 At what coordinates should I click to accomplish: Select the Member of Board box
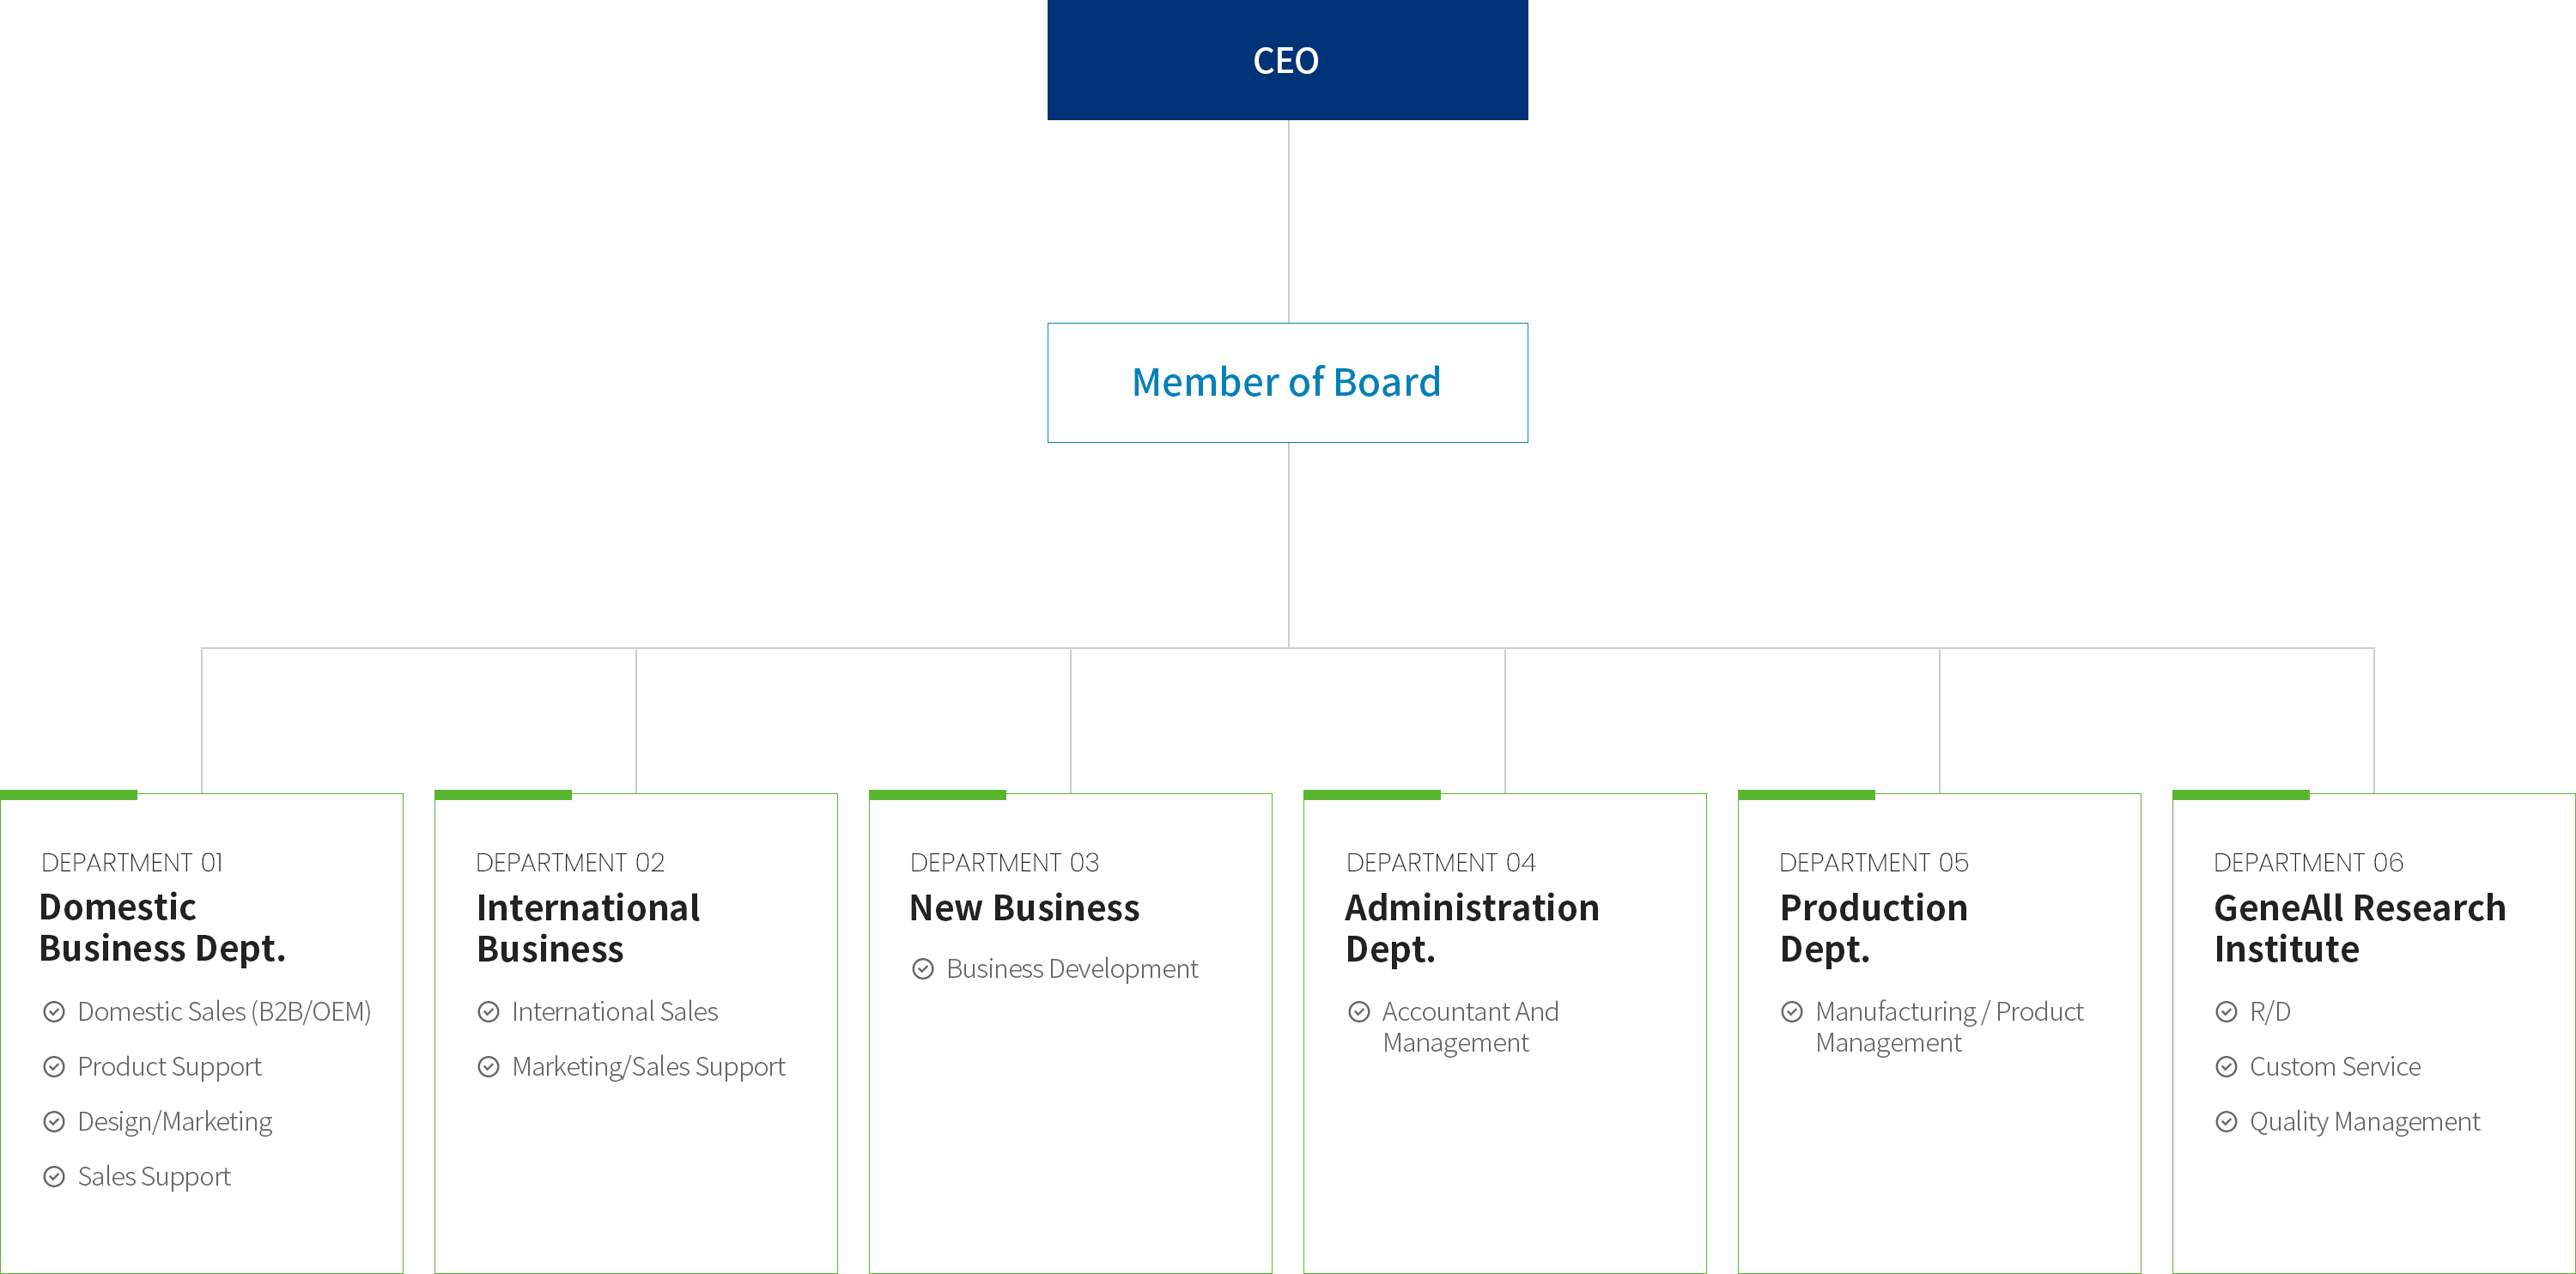1287,382
